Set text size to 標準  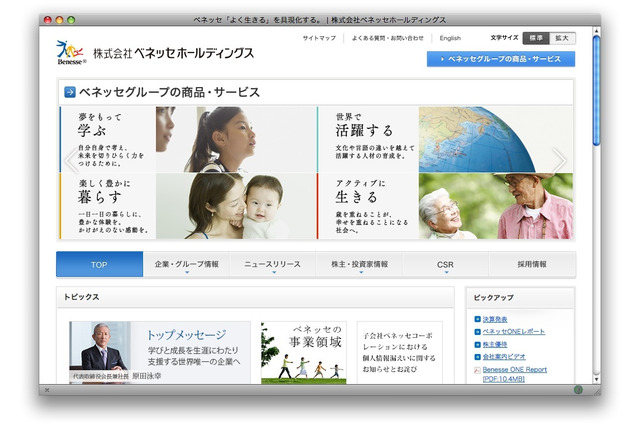[x=536, y=38]
